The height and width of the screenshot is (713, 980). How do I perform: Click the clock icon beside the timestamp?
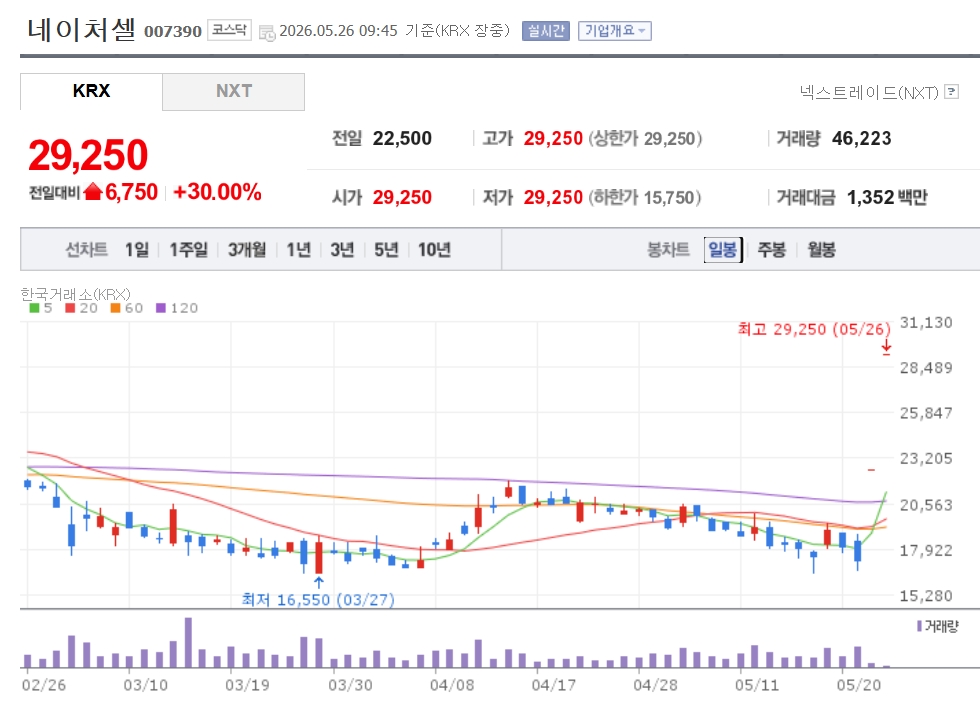(x=267, y=32)
